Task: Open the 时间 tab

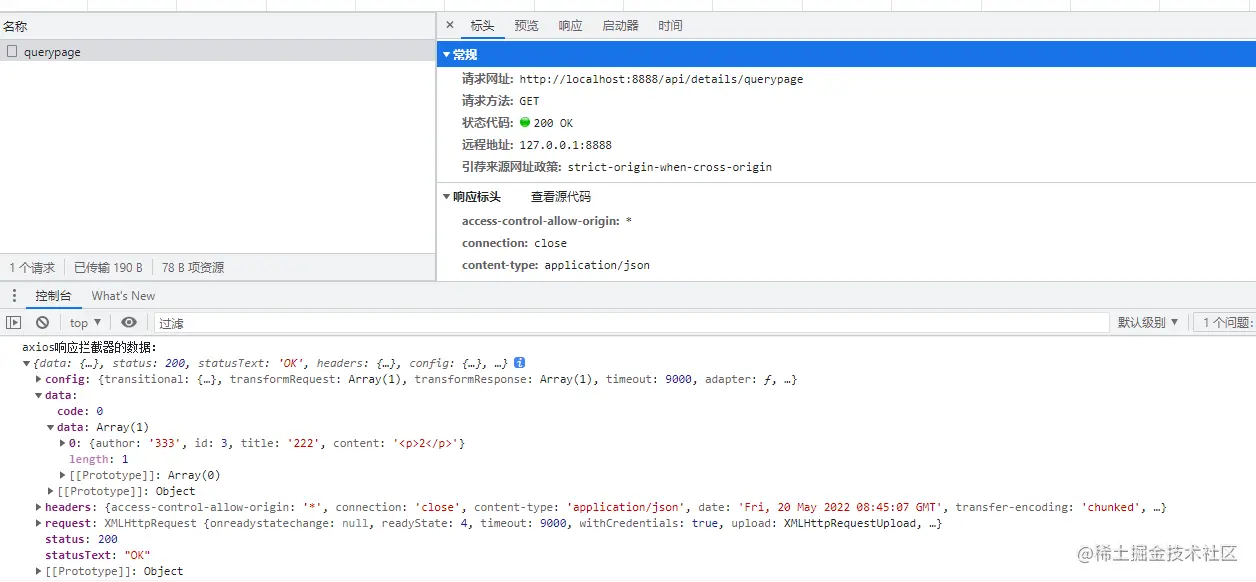Action: [x=670, y=26]
